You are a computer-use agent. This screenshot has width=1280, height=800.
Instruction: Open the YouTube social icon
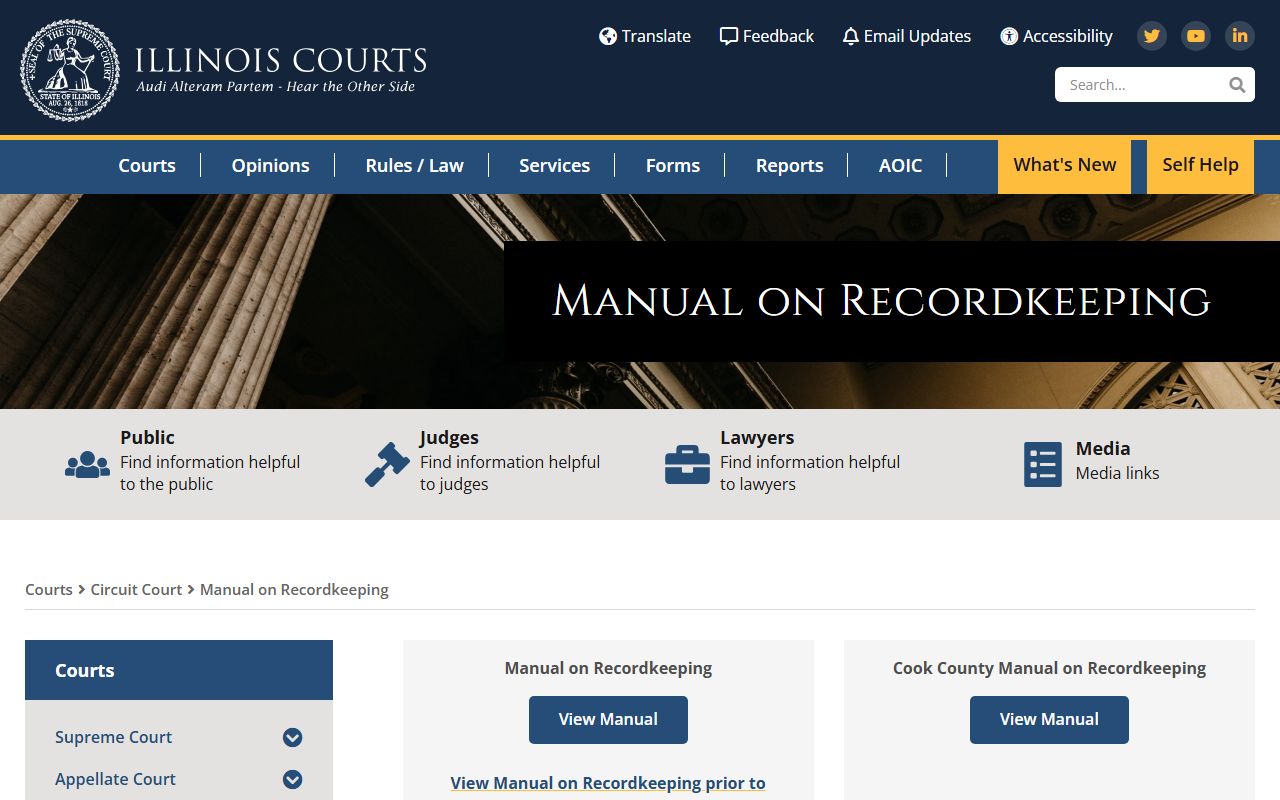click(1196, 36)
